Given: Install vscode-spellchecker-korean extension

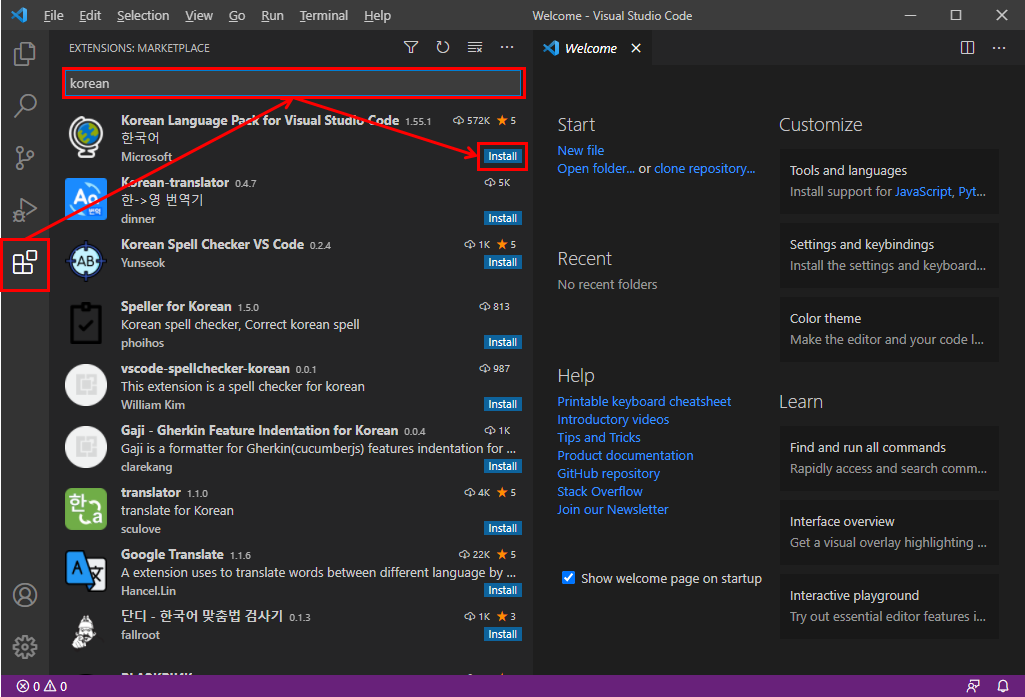Looking at the screenshot, I should [x=502, y=404].
